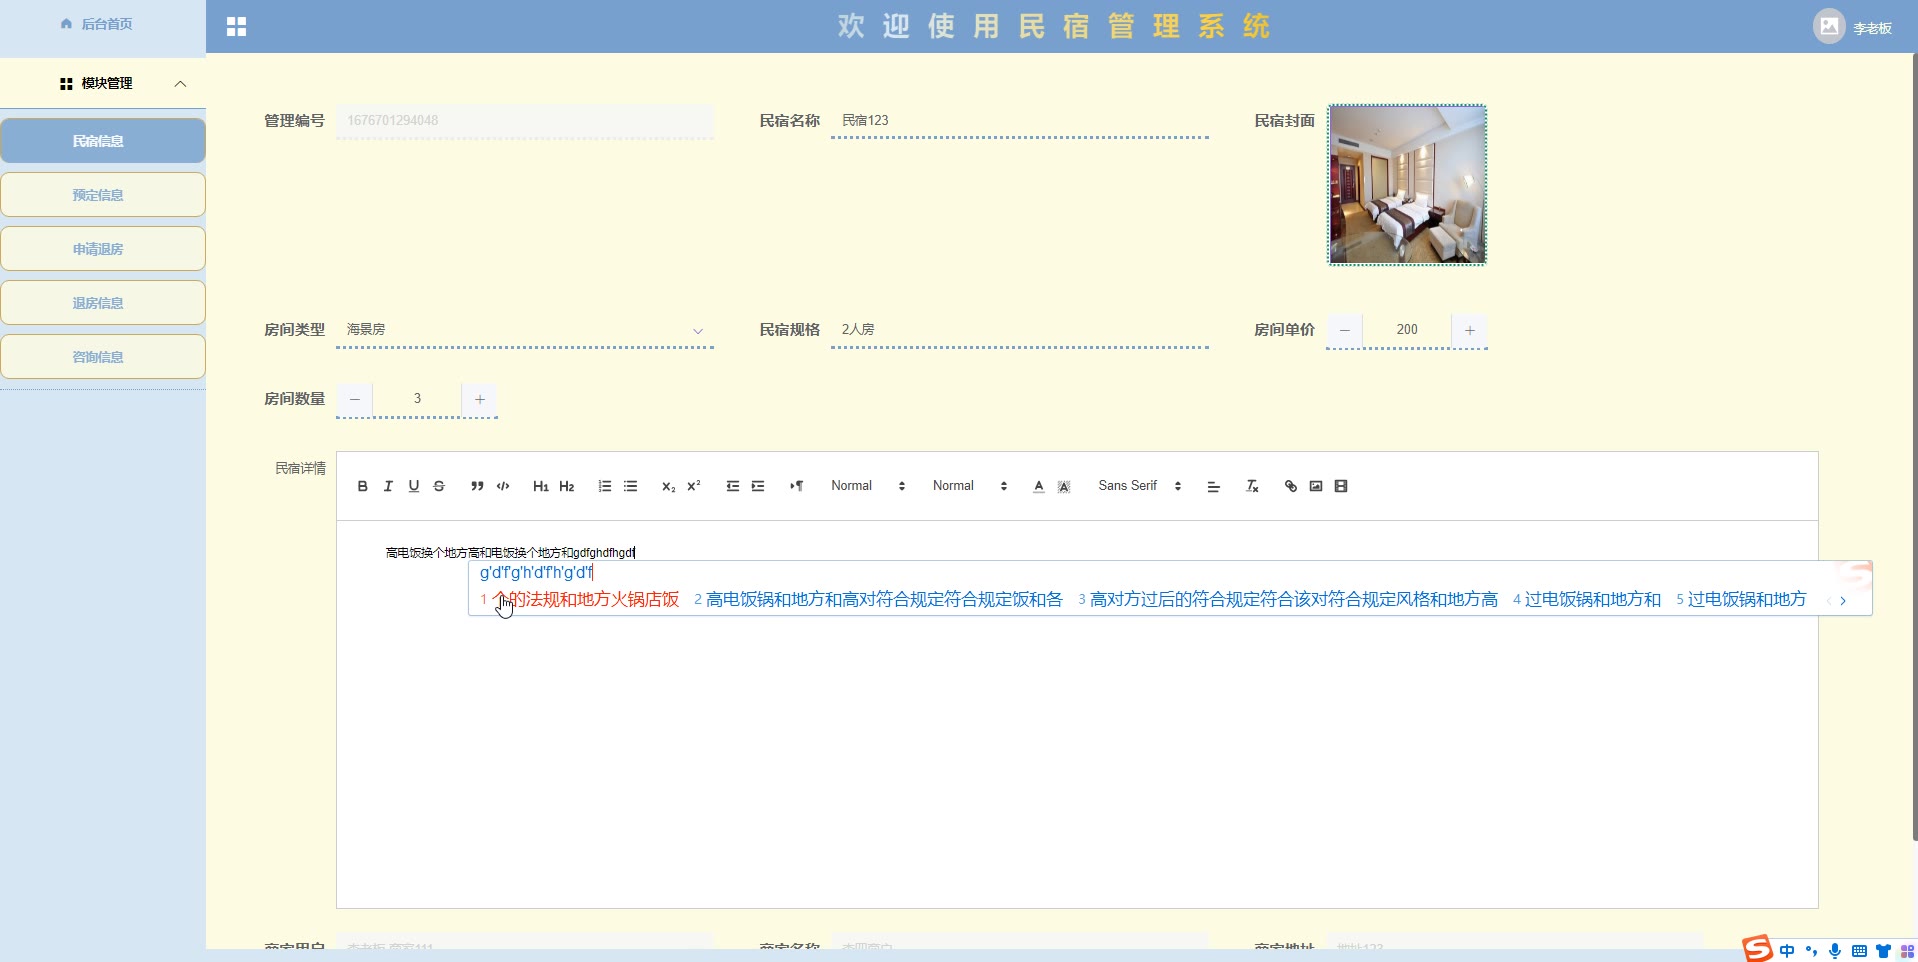This screenshot has height=962, width=1918.
Task: Increase 房间数量 with the plus button
Action: coord(480,399)
